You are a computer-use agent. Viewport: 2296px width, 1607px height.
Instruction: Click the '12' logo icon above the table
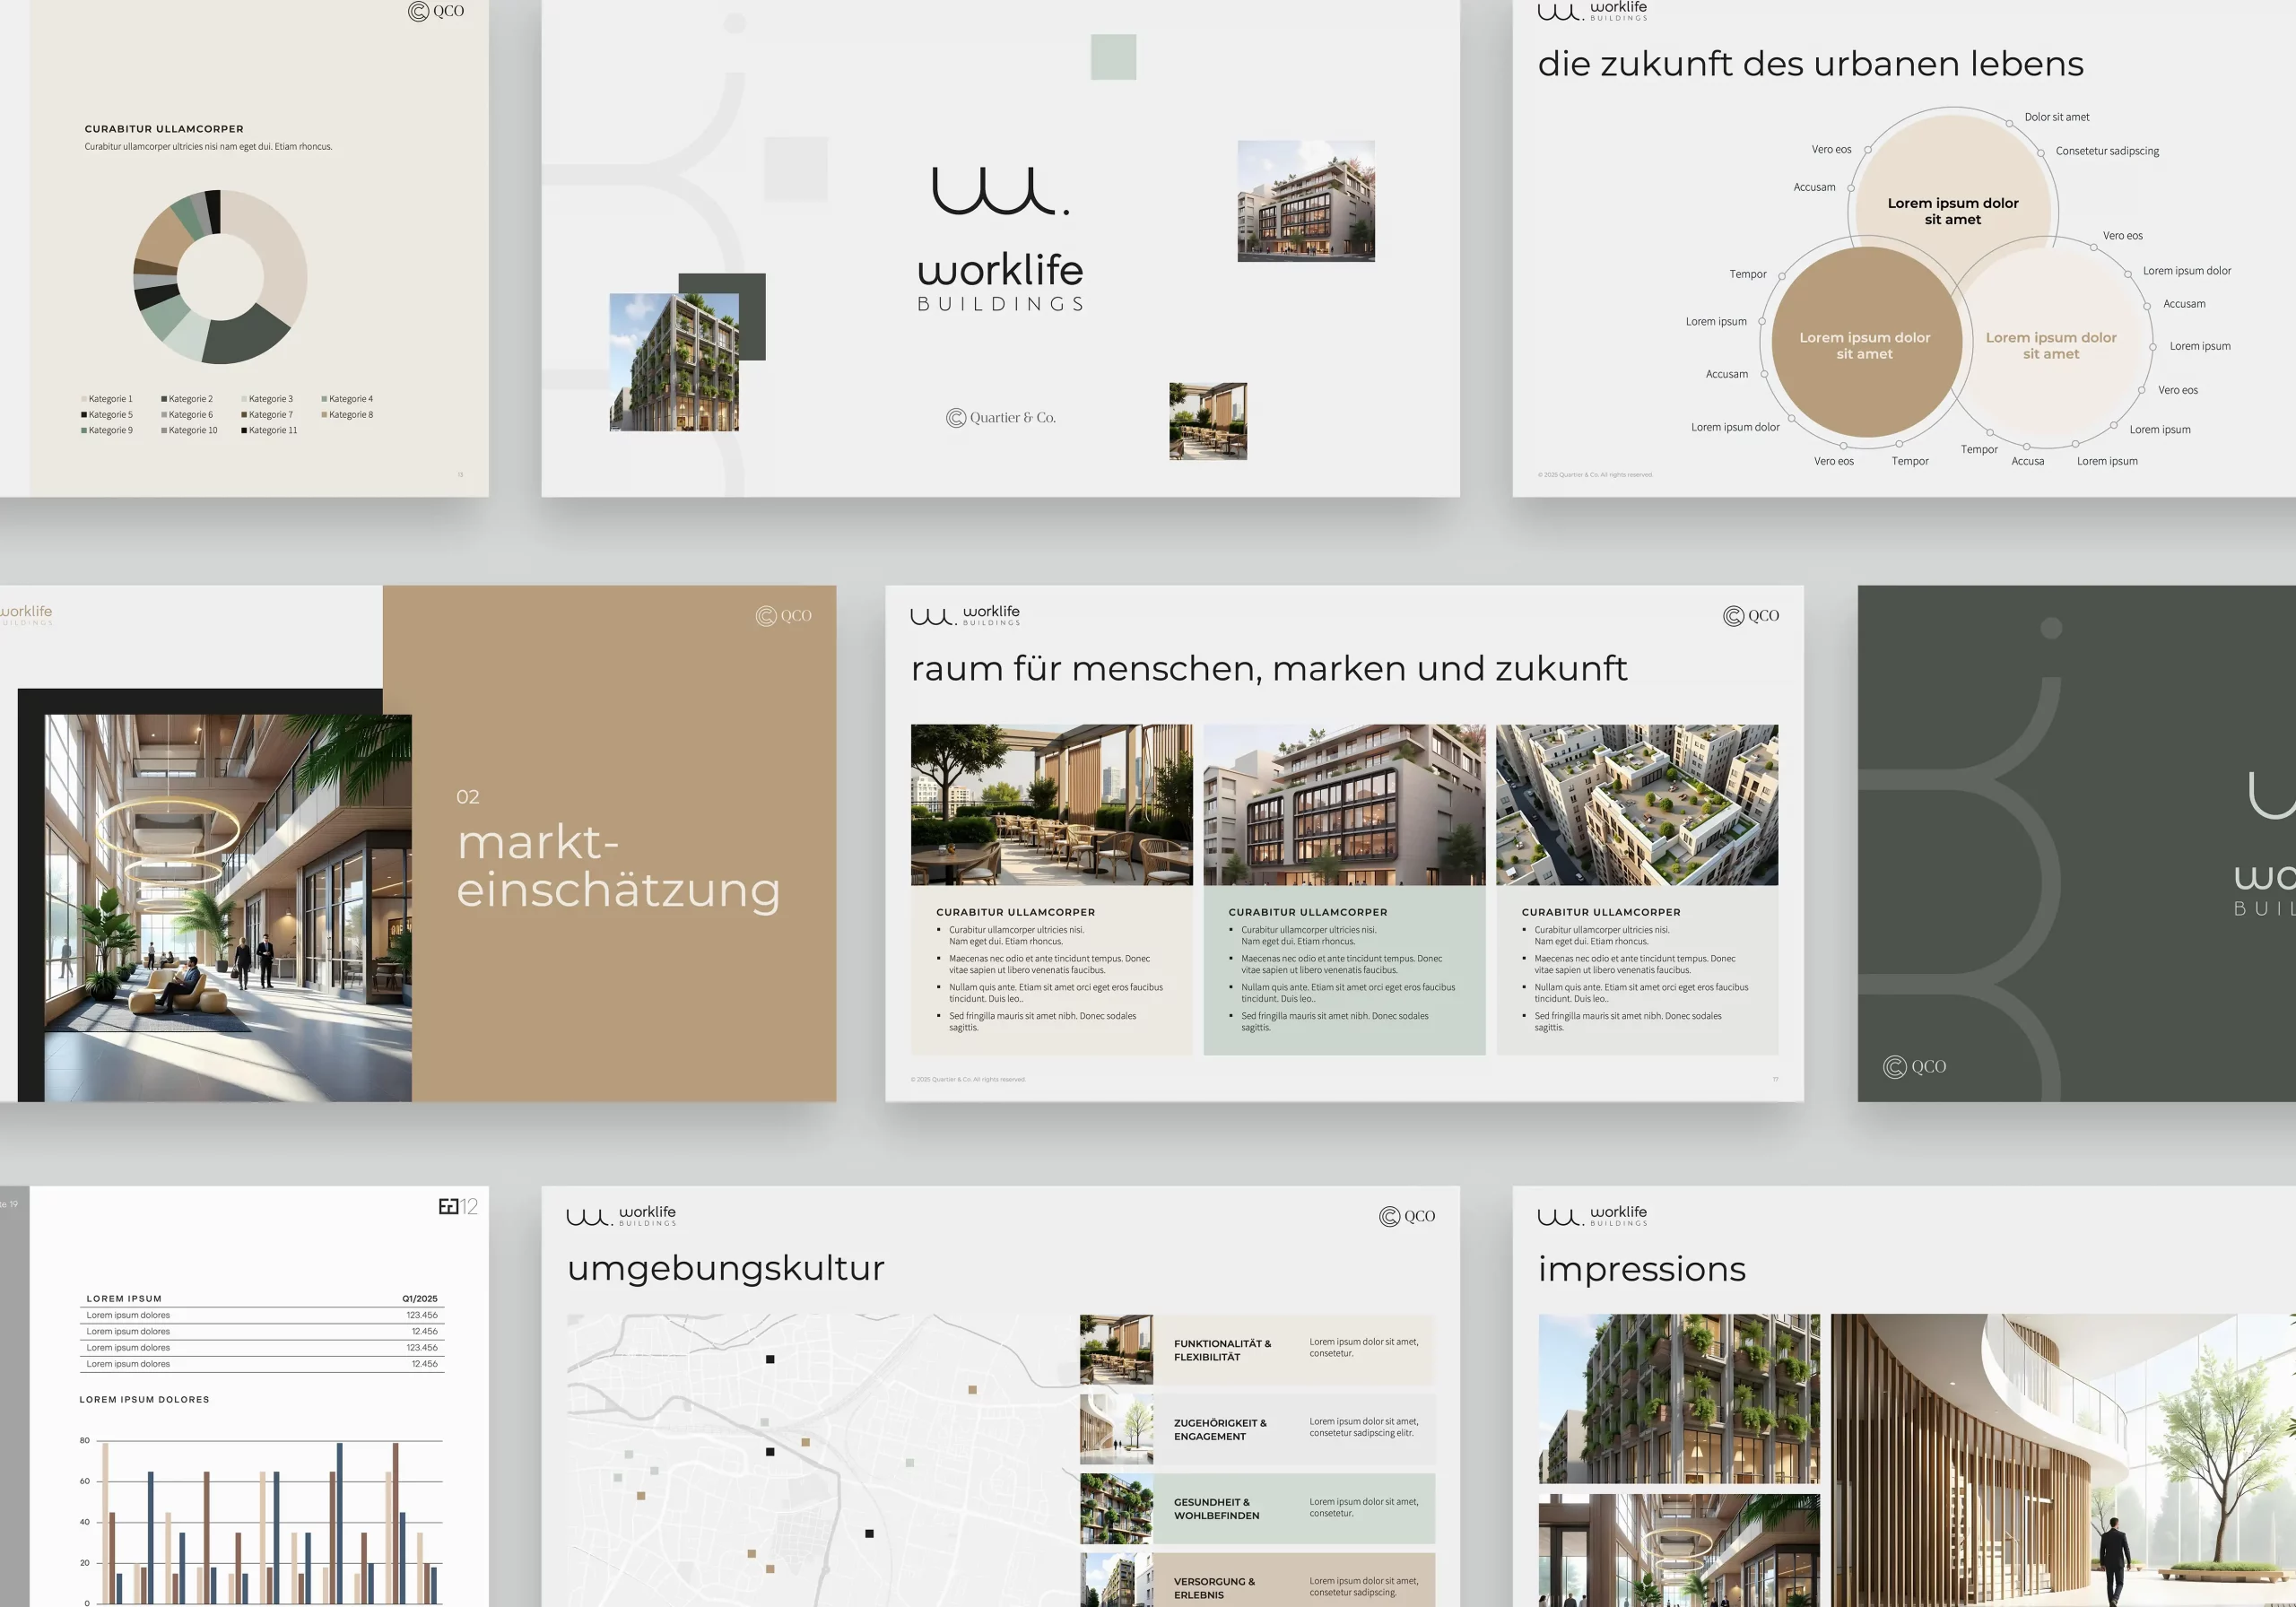click(x=458, y=1207)
